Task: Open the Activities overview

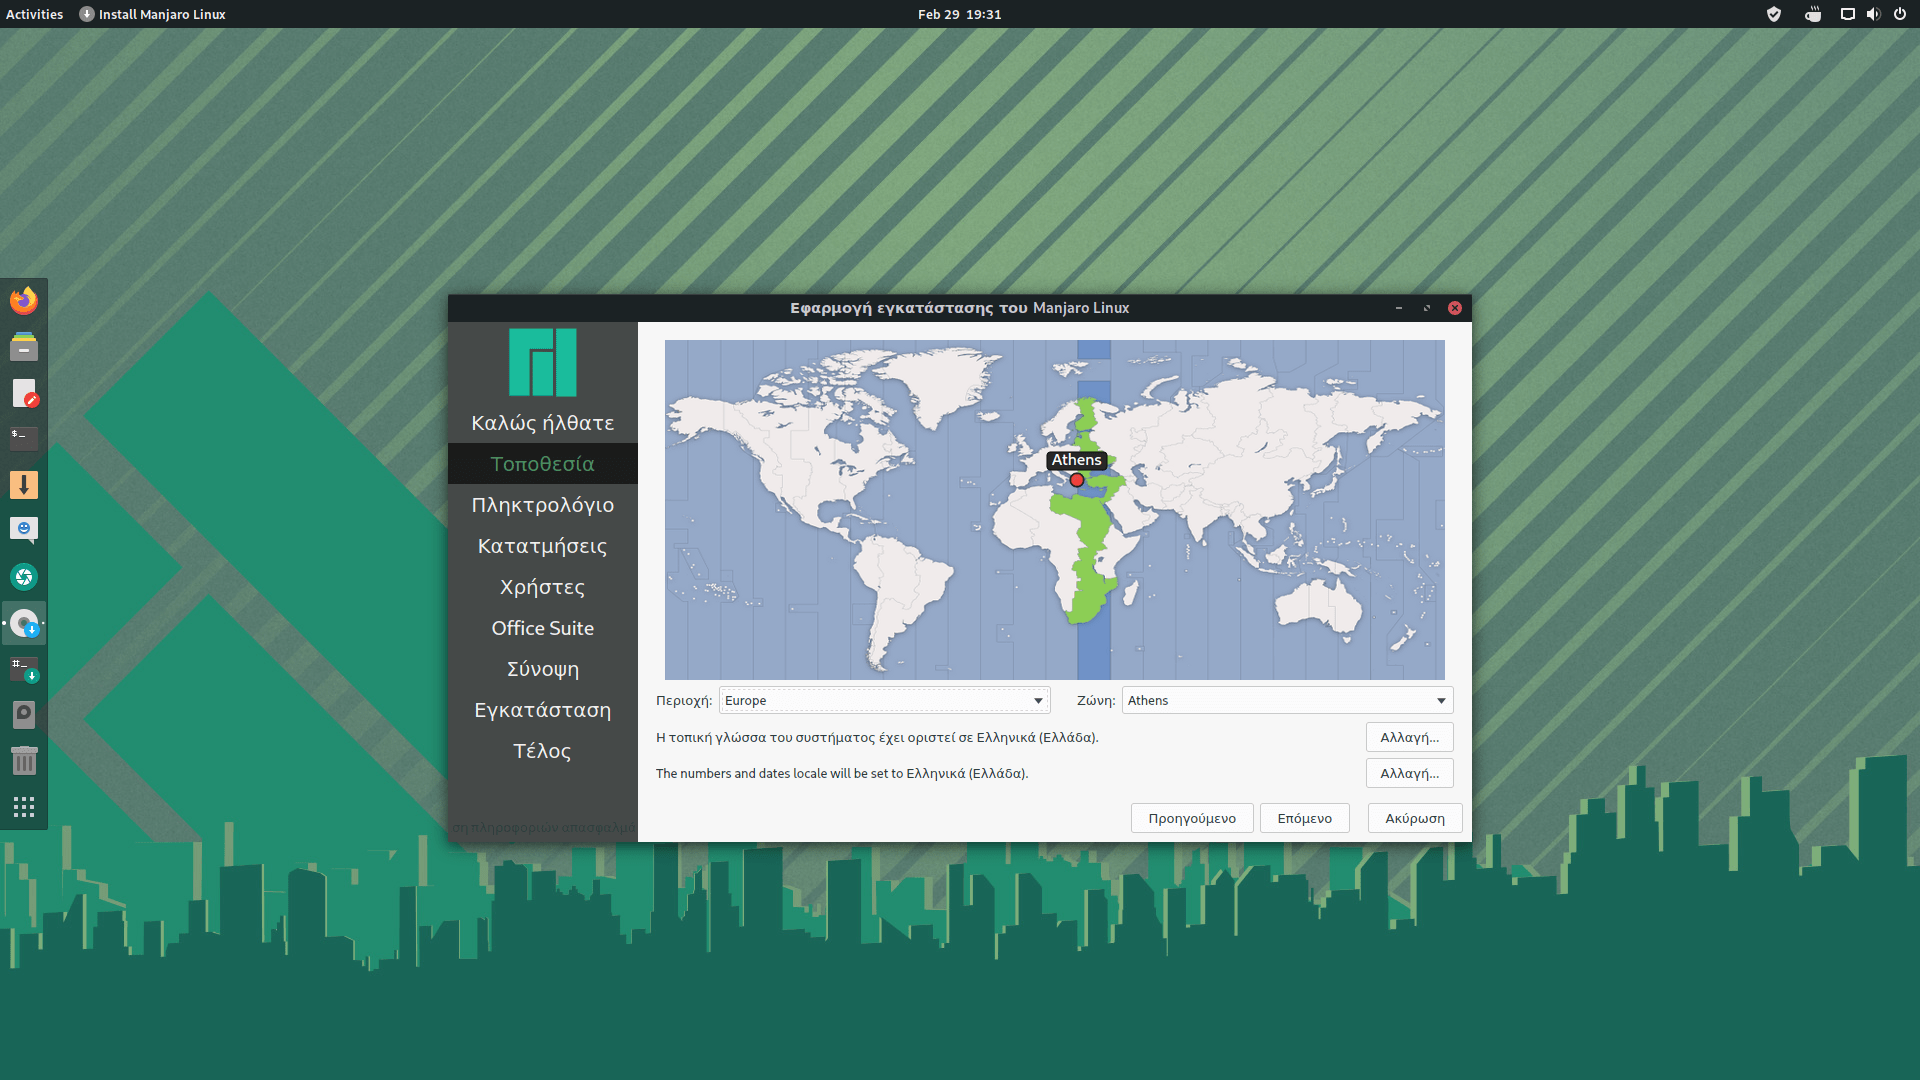Action: (34, 14)
